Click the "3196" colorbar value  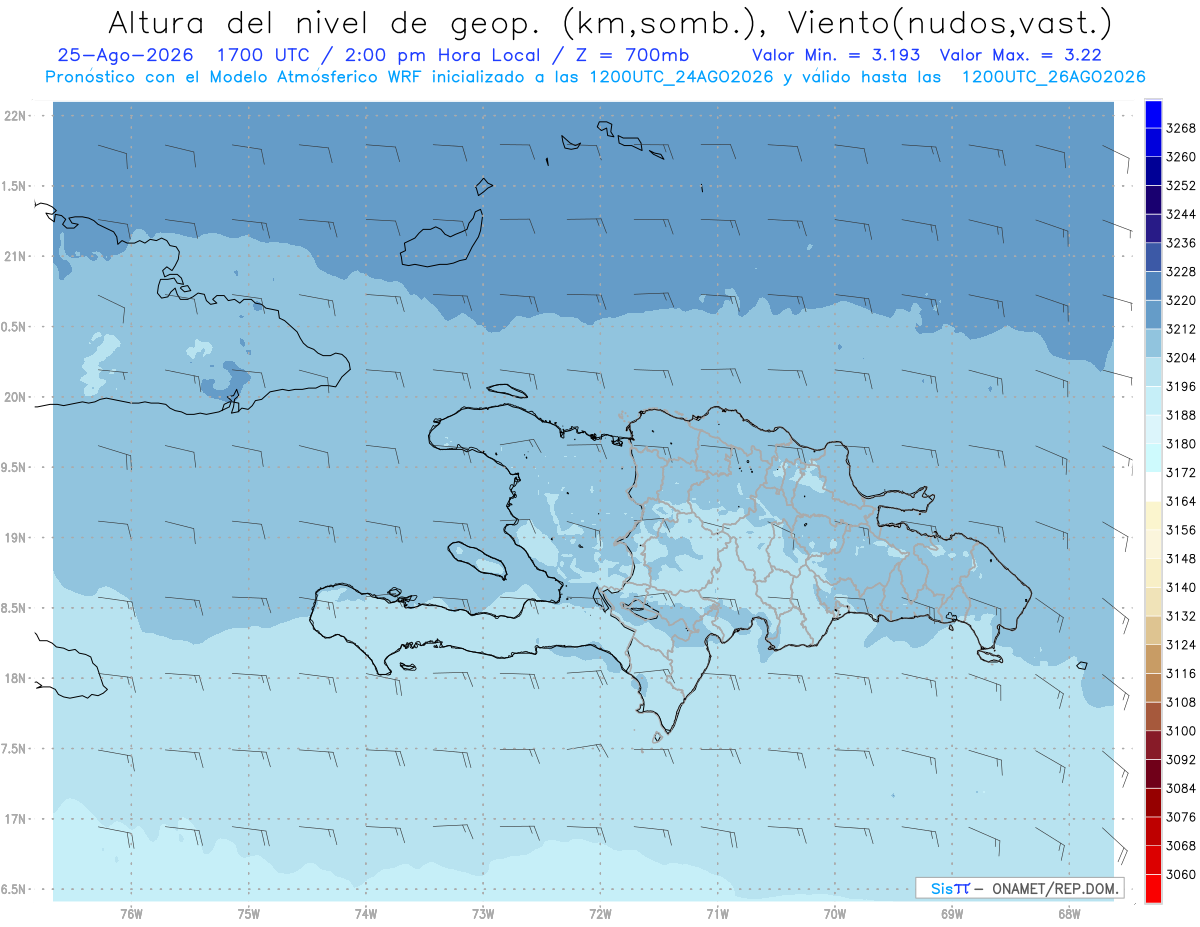tap(1181, 387)
